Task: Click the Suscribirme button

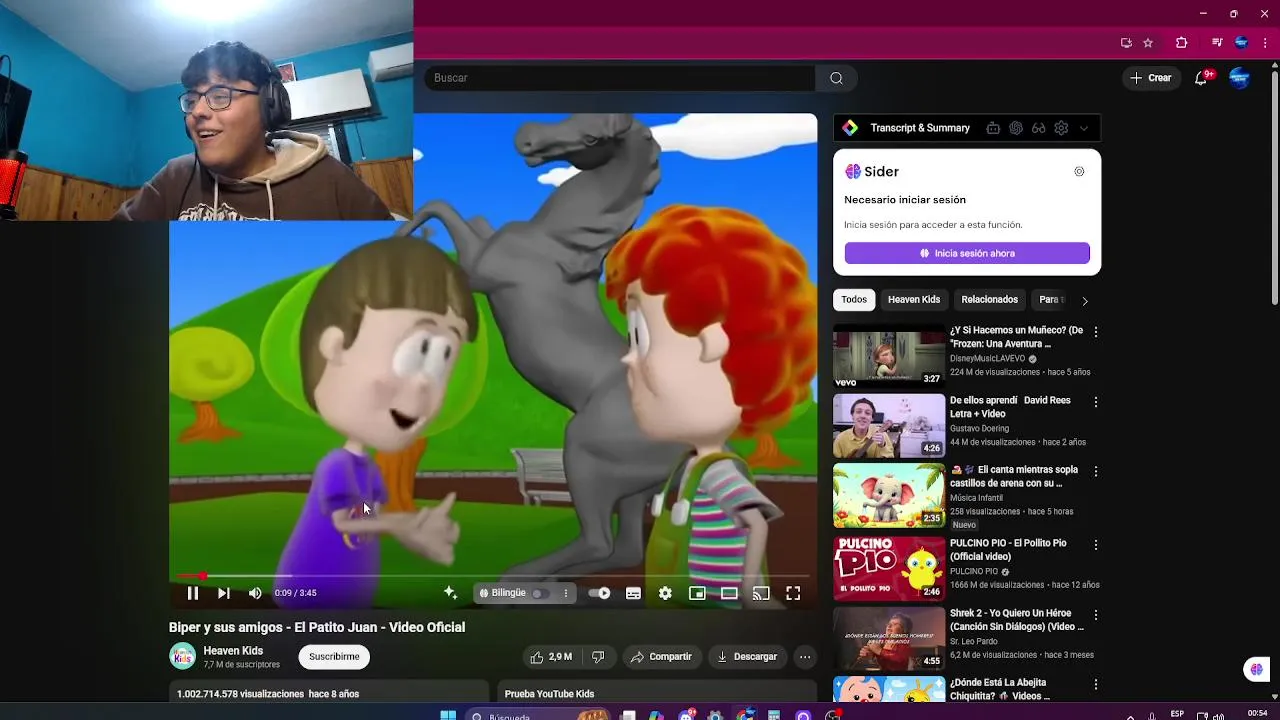Action: pos(334,657)
